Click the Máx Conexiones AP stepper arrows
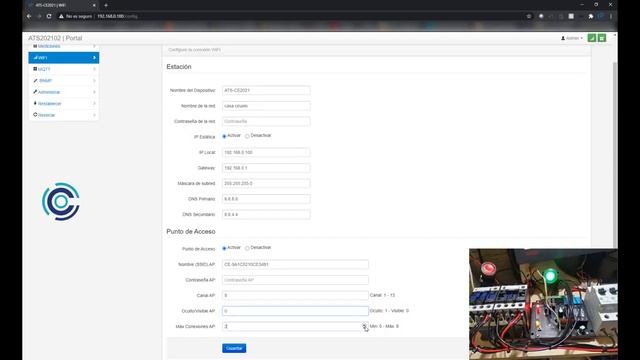The image size is (640, 360). pyautogui.click(x=364, y=326)
